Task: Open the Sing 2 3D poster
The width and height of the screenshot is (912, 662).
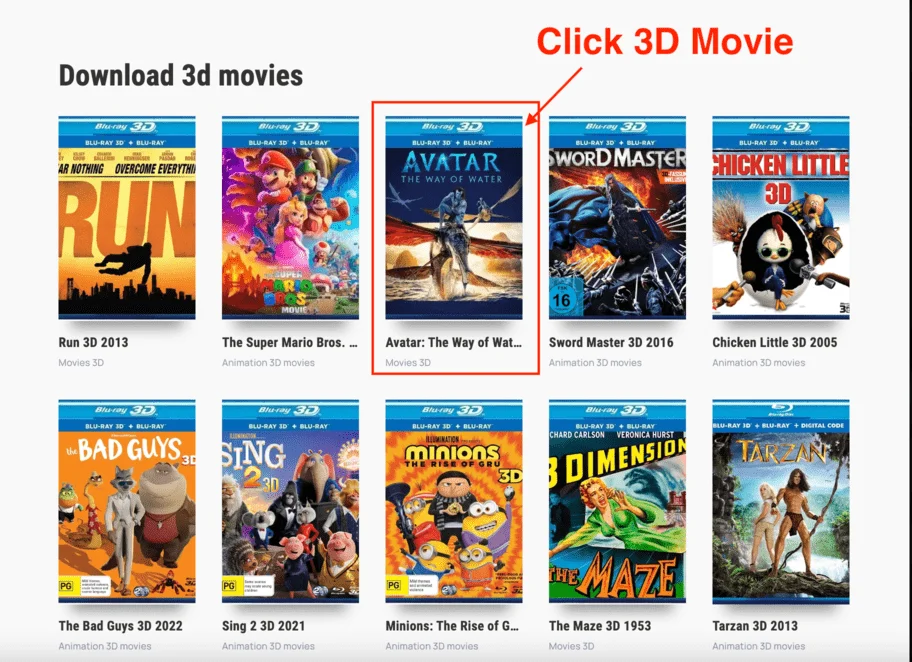Action: click(x=290, y=501)
